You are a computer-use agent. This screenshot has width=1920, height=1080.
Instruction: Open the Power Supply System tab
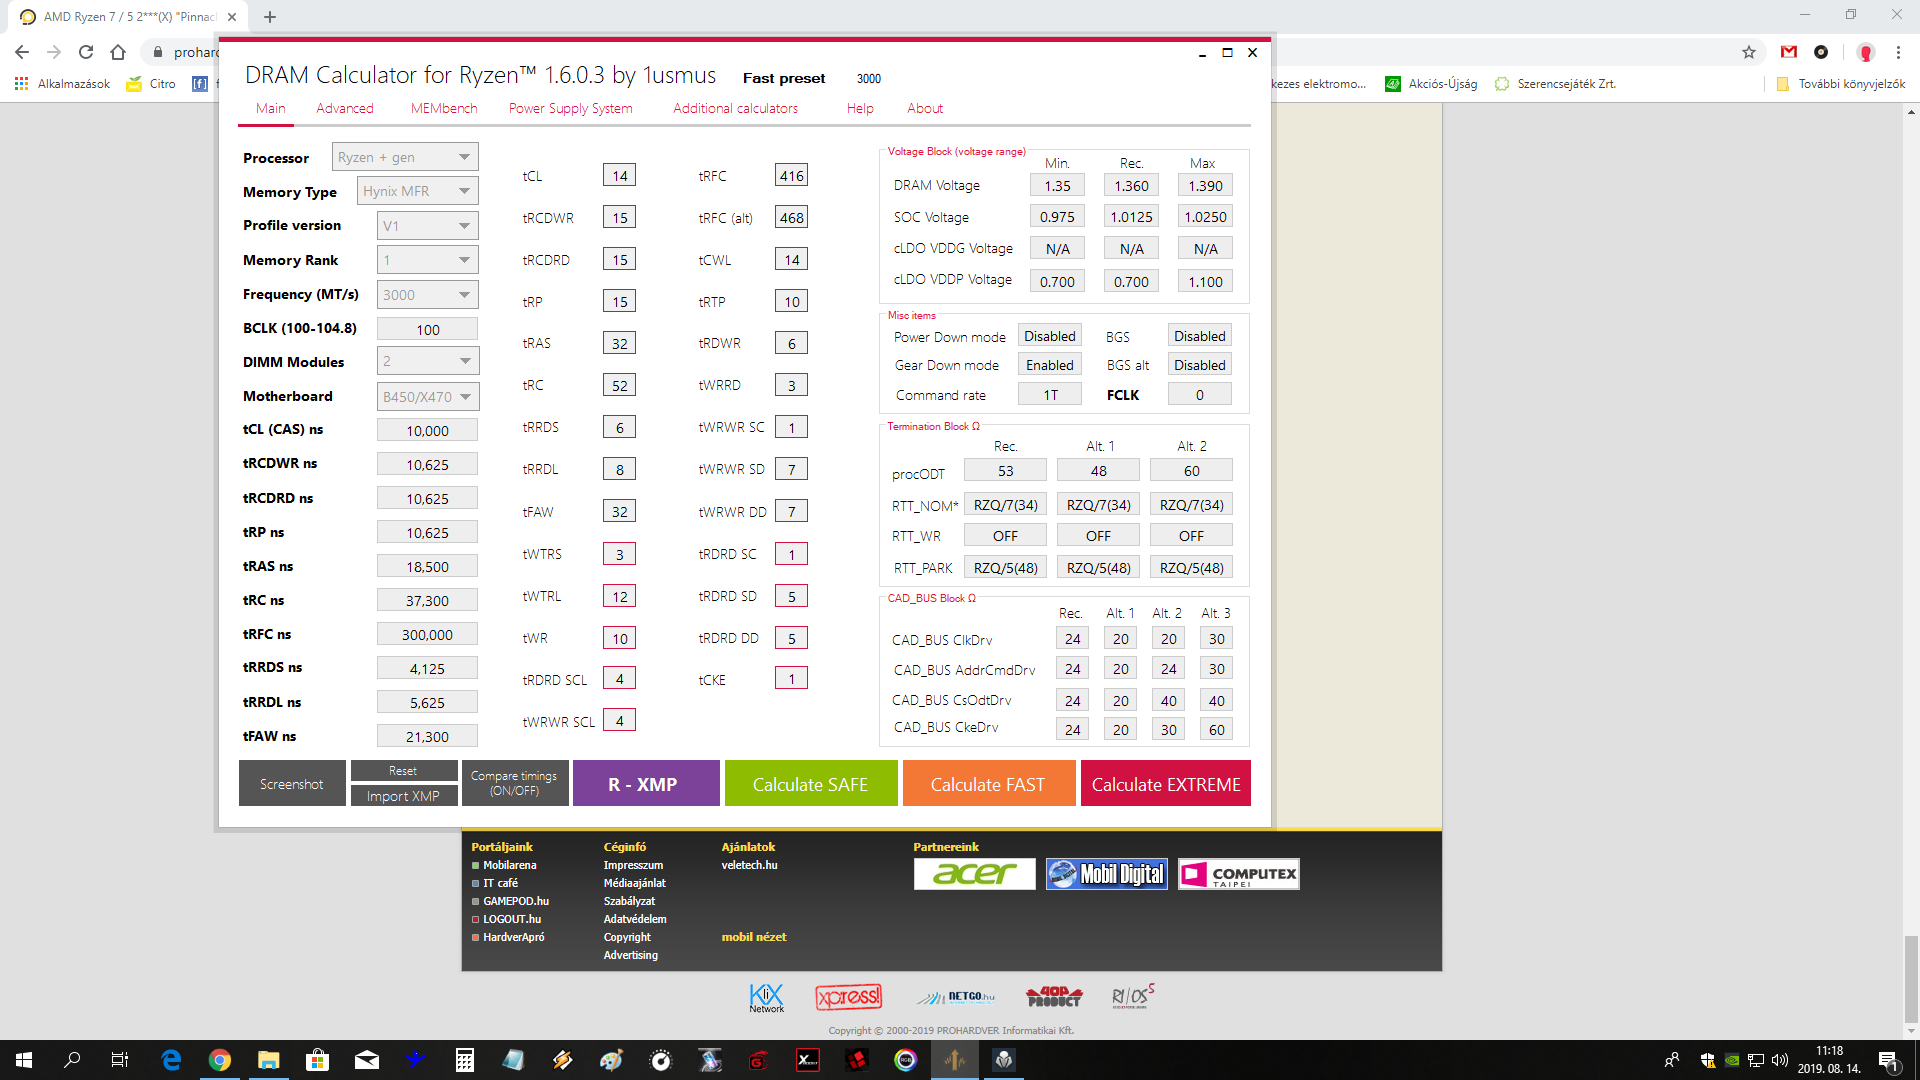pos(570,108)
